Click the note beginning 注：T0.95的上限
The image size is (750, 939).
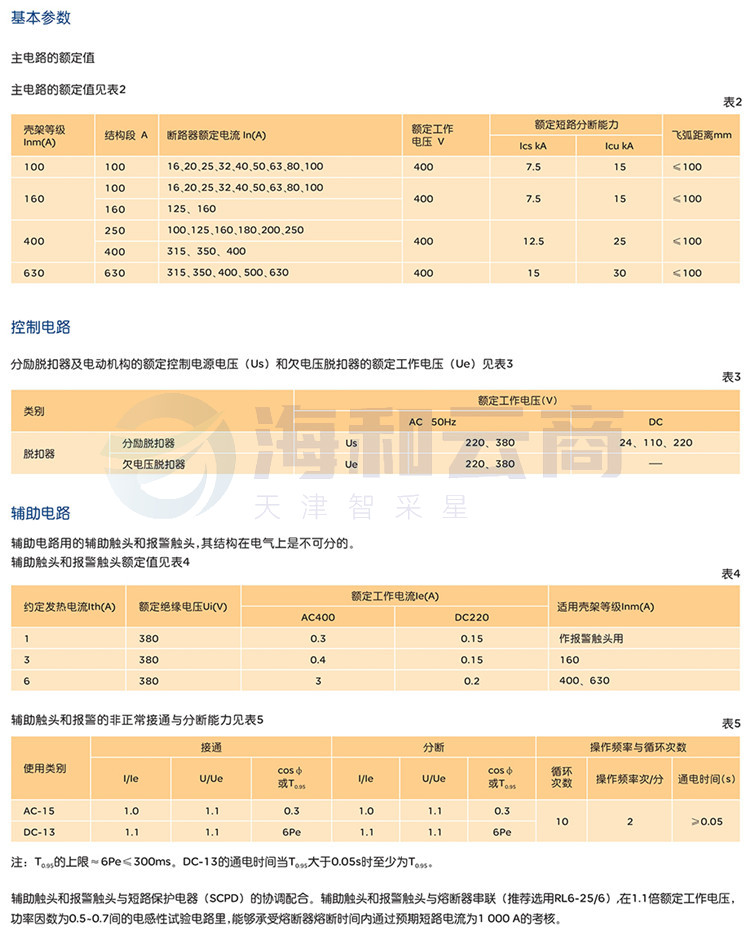pos(222,862)
